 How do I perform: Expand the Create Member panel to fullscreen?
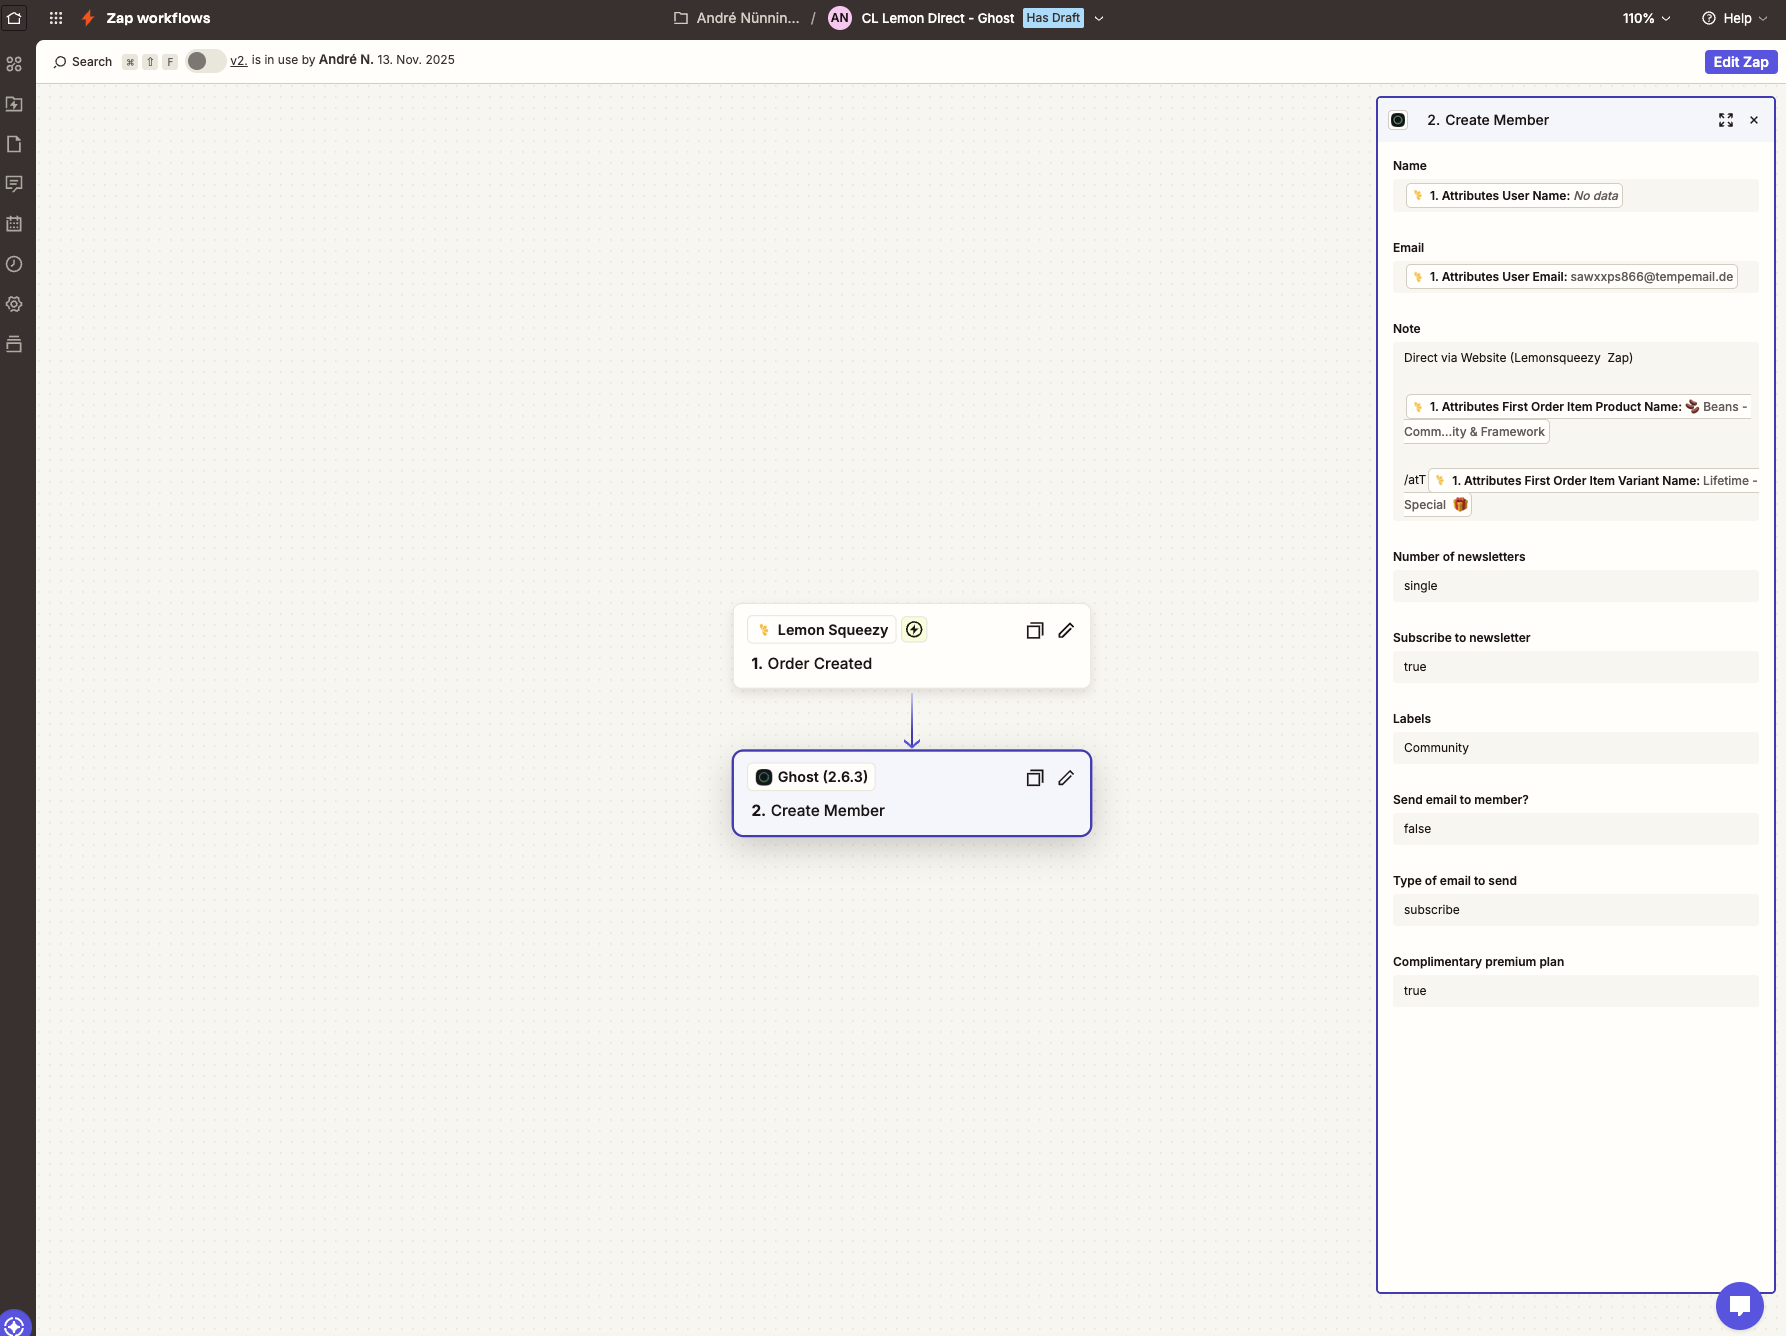[1726, 120]
